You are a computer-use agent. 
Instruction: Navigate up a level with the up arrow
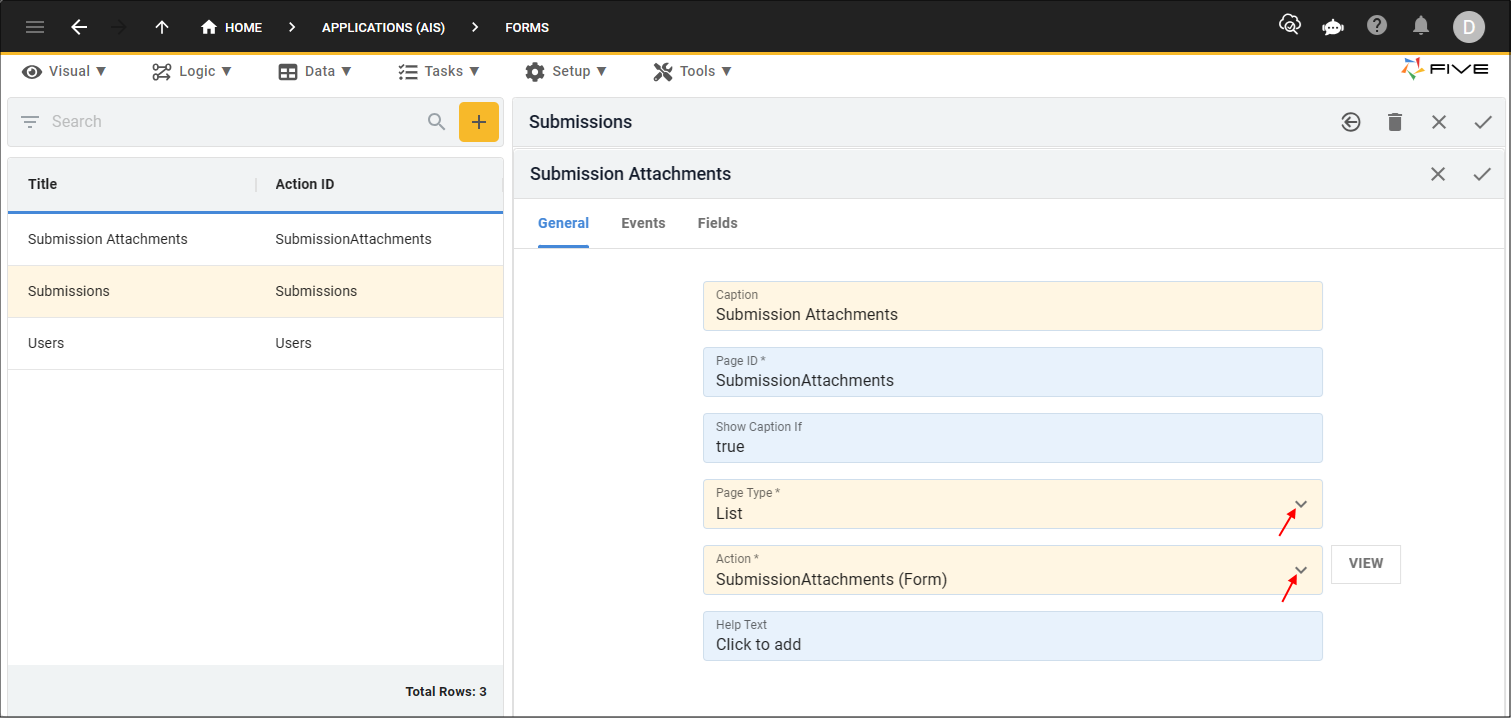tap(161, 27)
